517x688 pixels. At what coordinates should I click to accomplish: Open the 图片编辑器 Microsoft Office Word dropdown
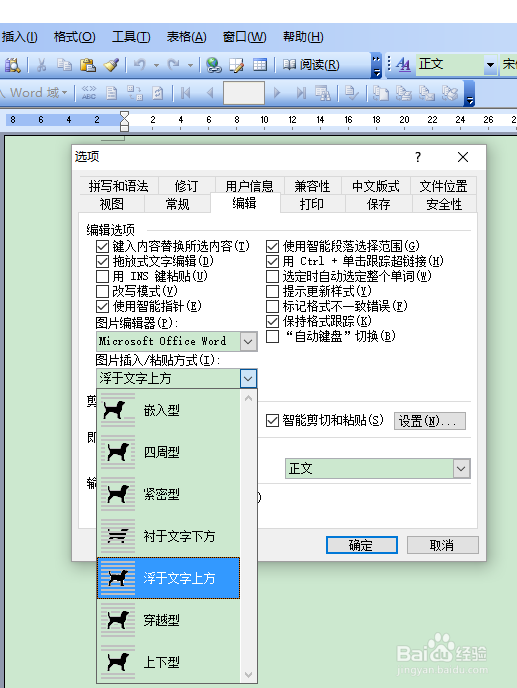248,341
